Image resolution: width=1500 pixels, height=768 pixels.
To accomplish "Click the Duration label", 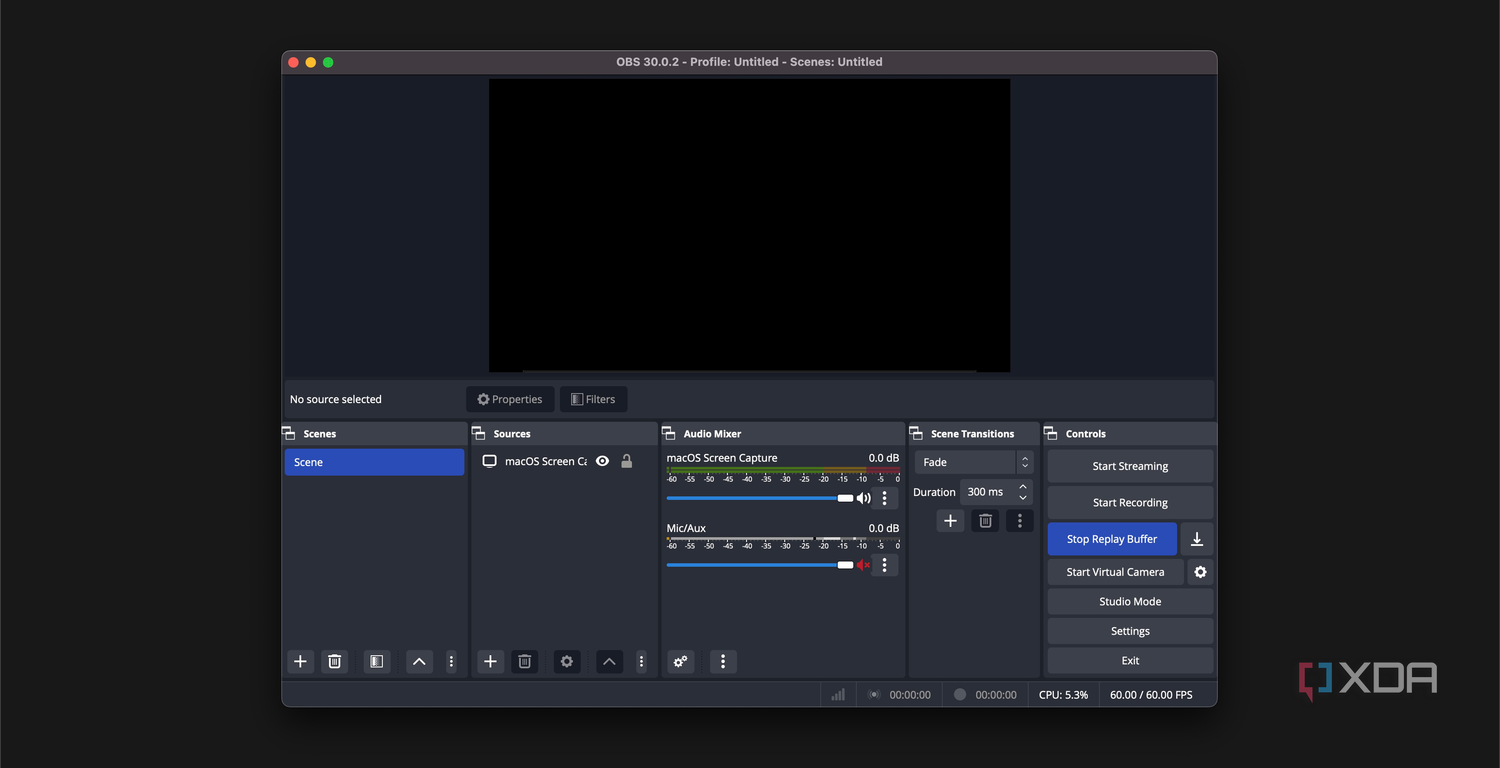I will click(934, 492).
